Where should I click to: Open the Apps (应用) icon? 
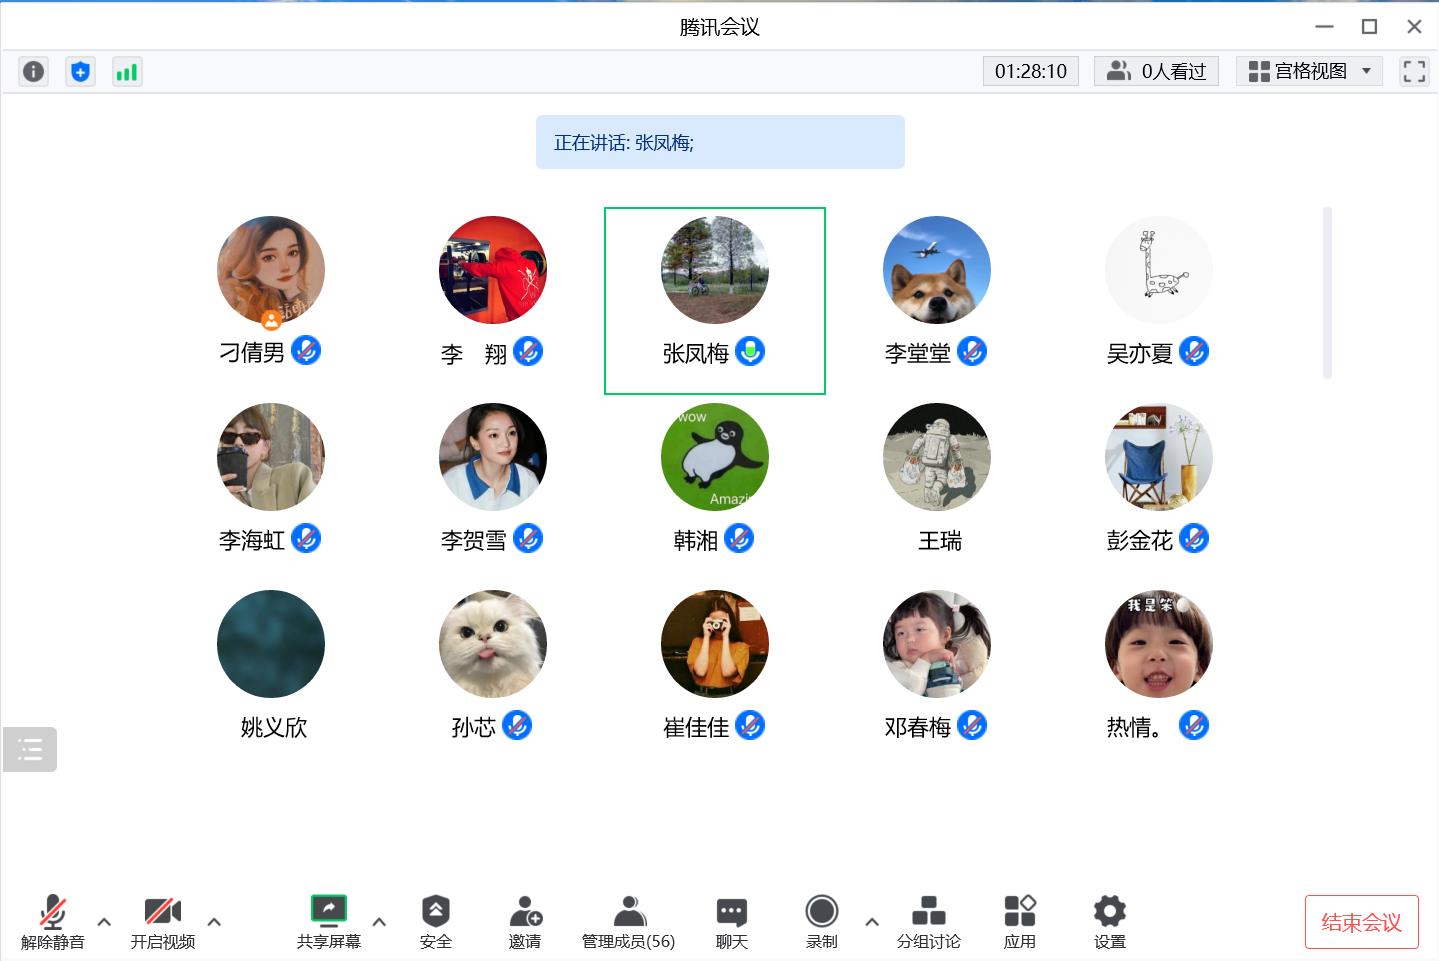coord(1019,921)
